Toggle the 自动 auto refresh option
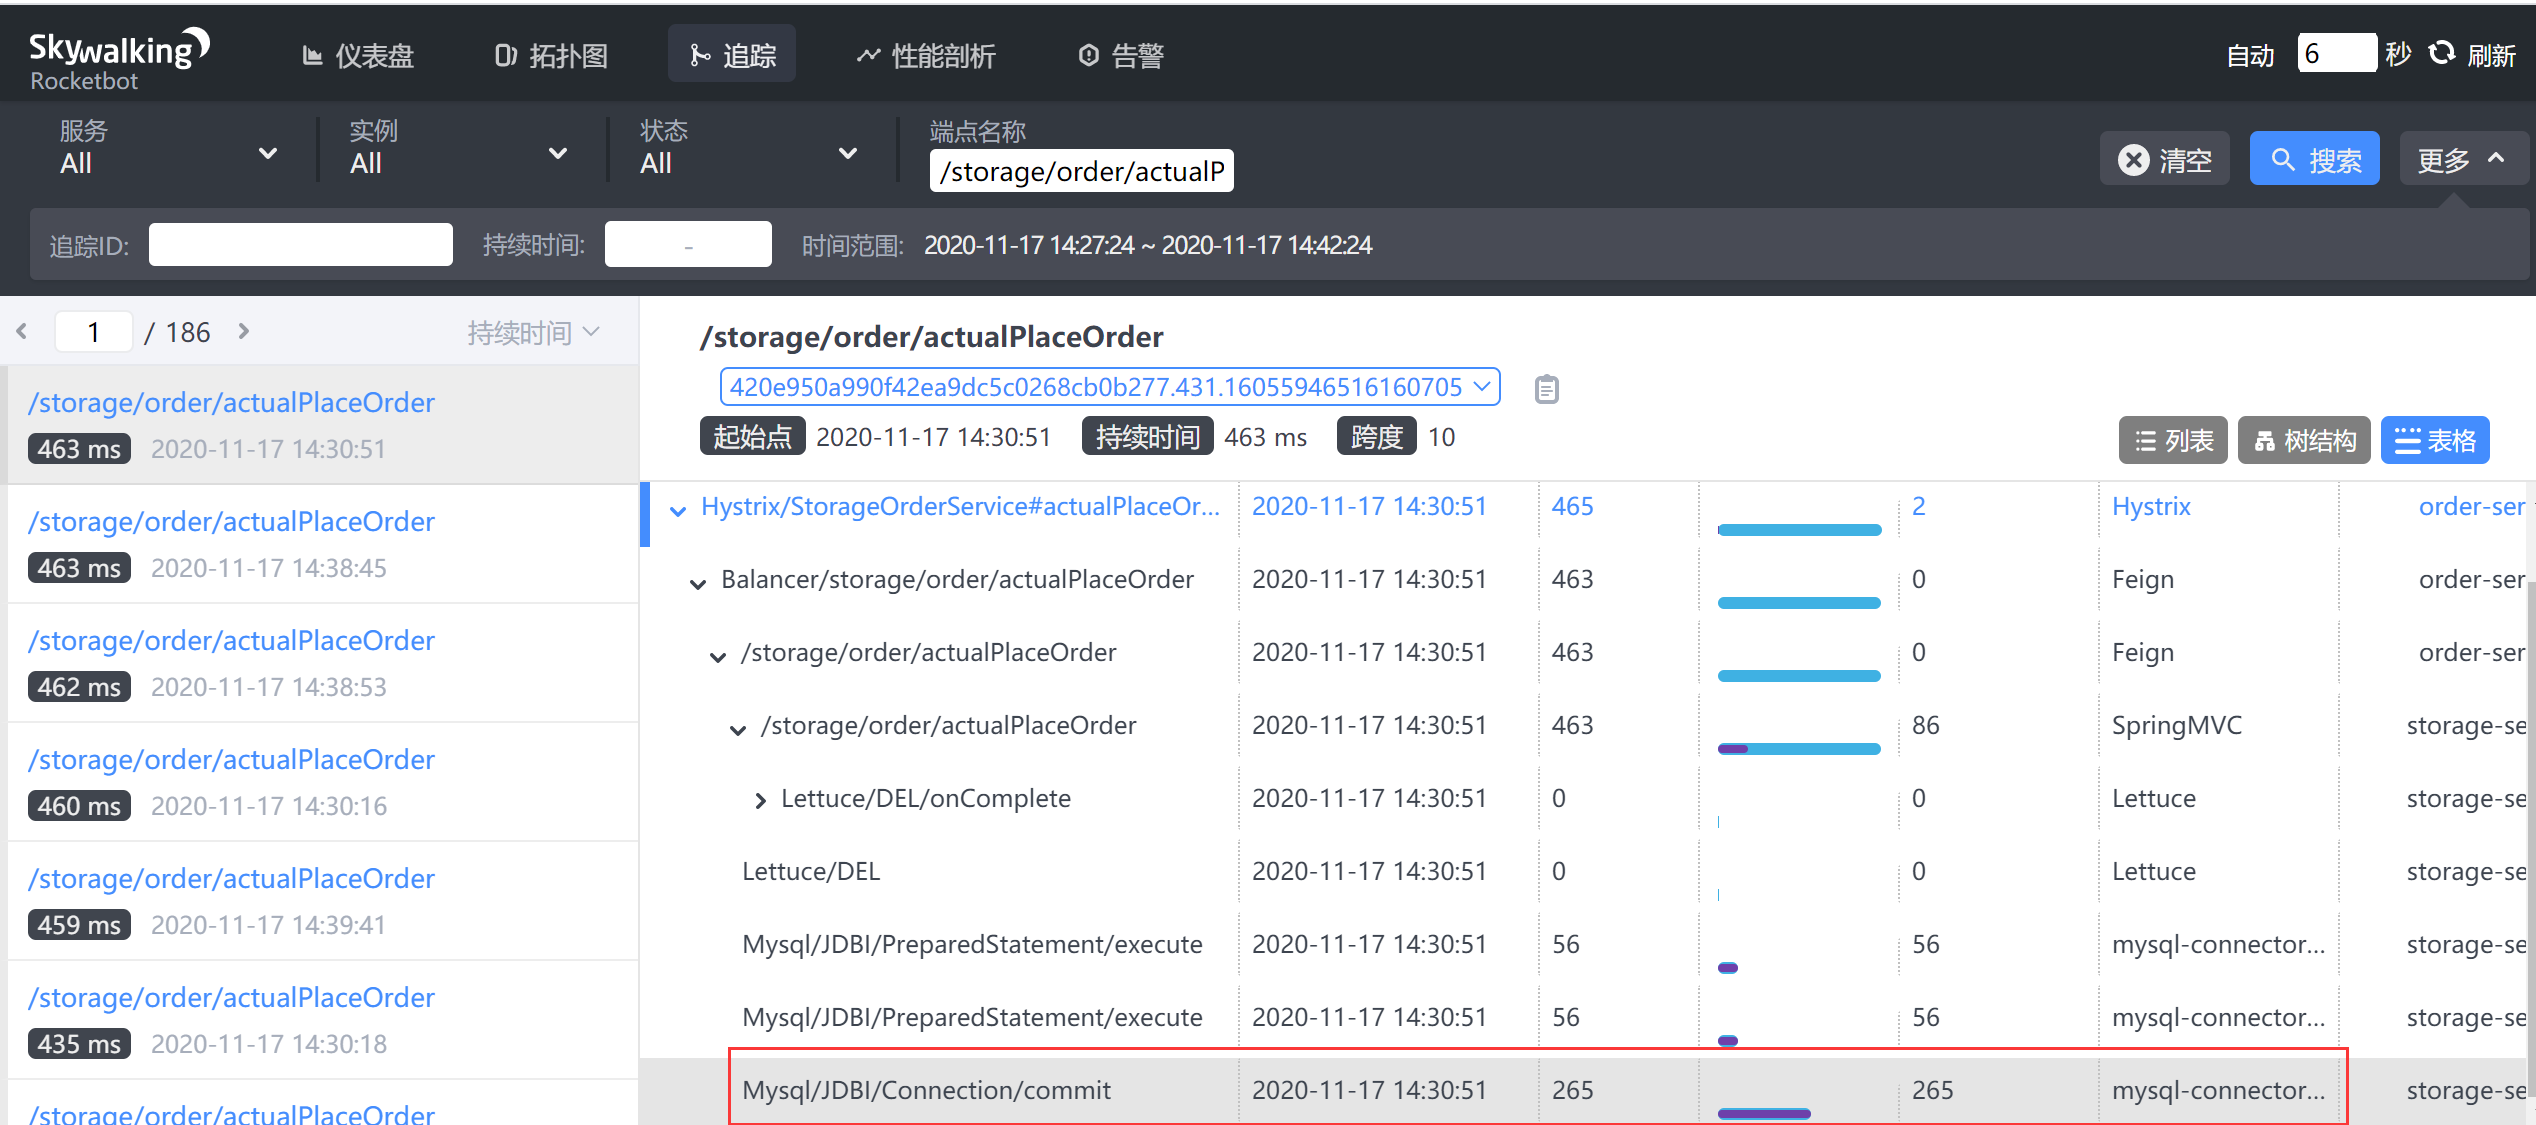The width and height of the screenshot is (2536, 1125). pos(2250,56)
